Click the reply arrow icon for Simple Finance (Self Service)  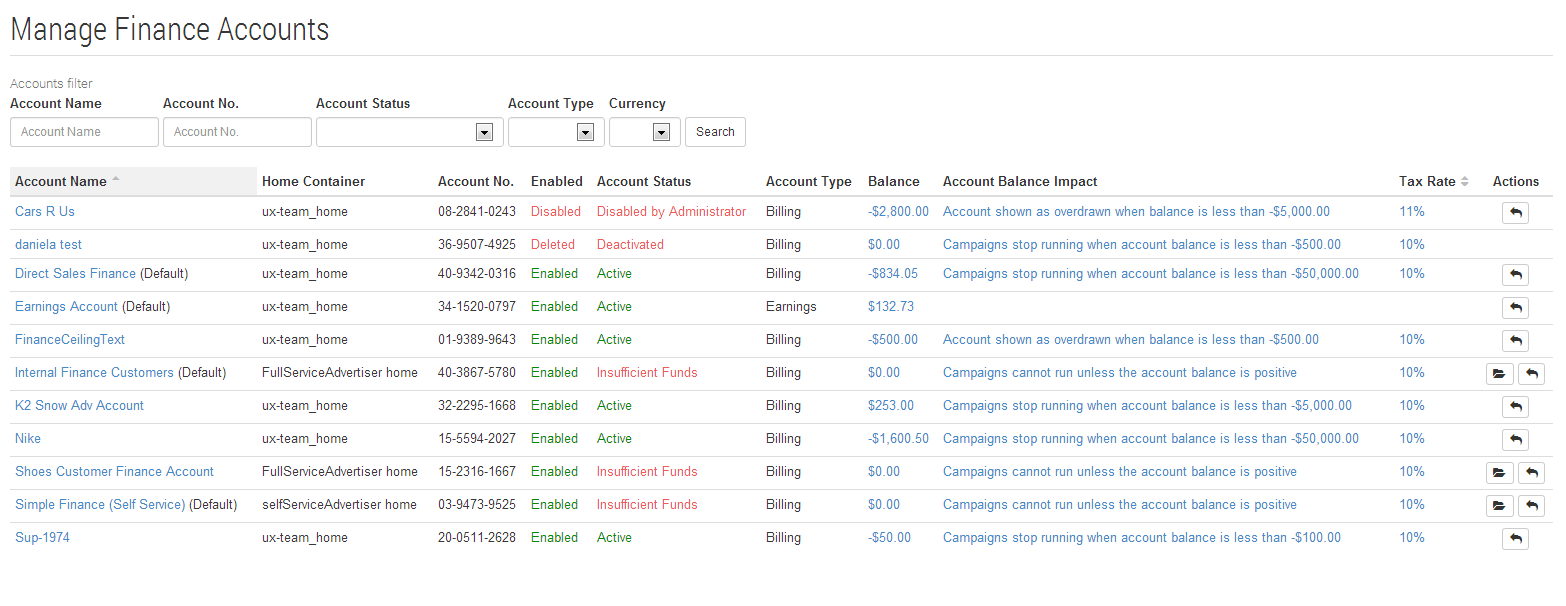(x=1531, y=505)
